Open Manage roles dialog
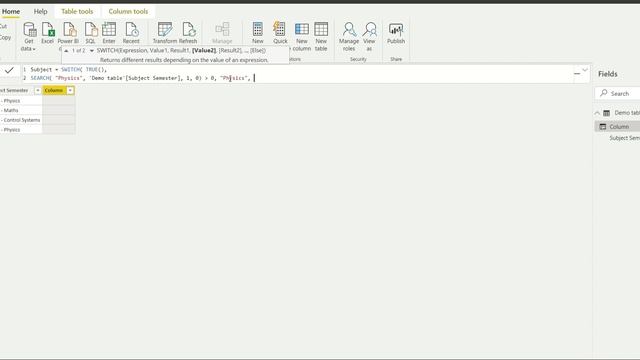Viewport: 640px width, 360px height. point(349,37)
